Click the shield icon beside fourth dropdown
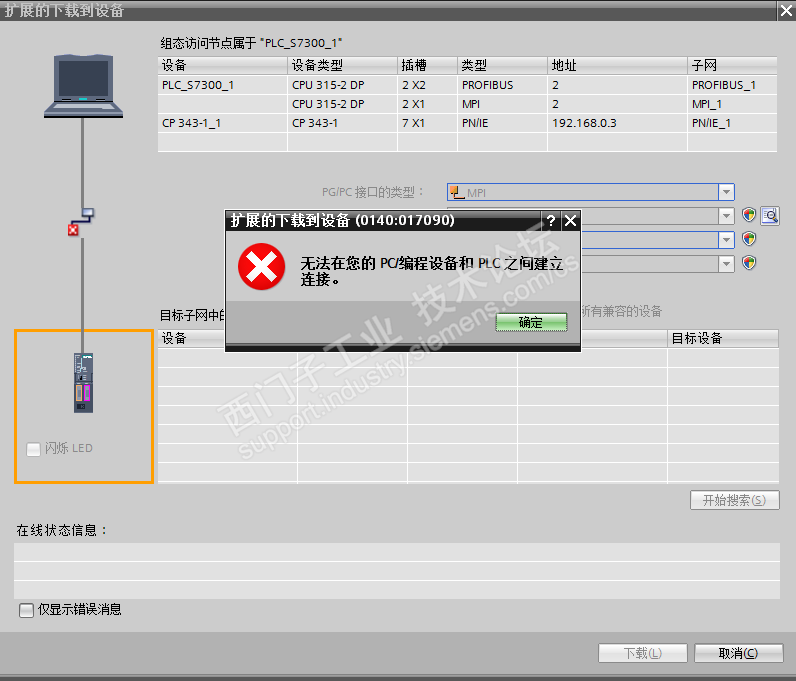The height and width of the screenshot is (681, 796). point(749,263)
